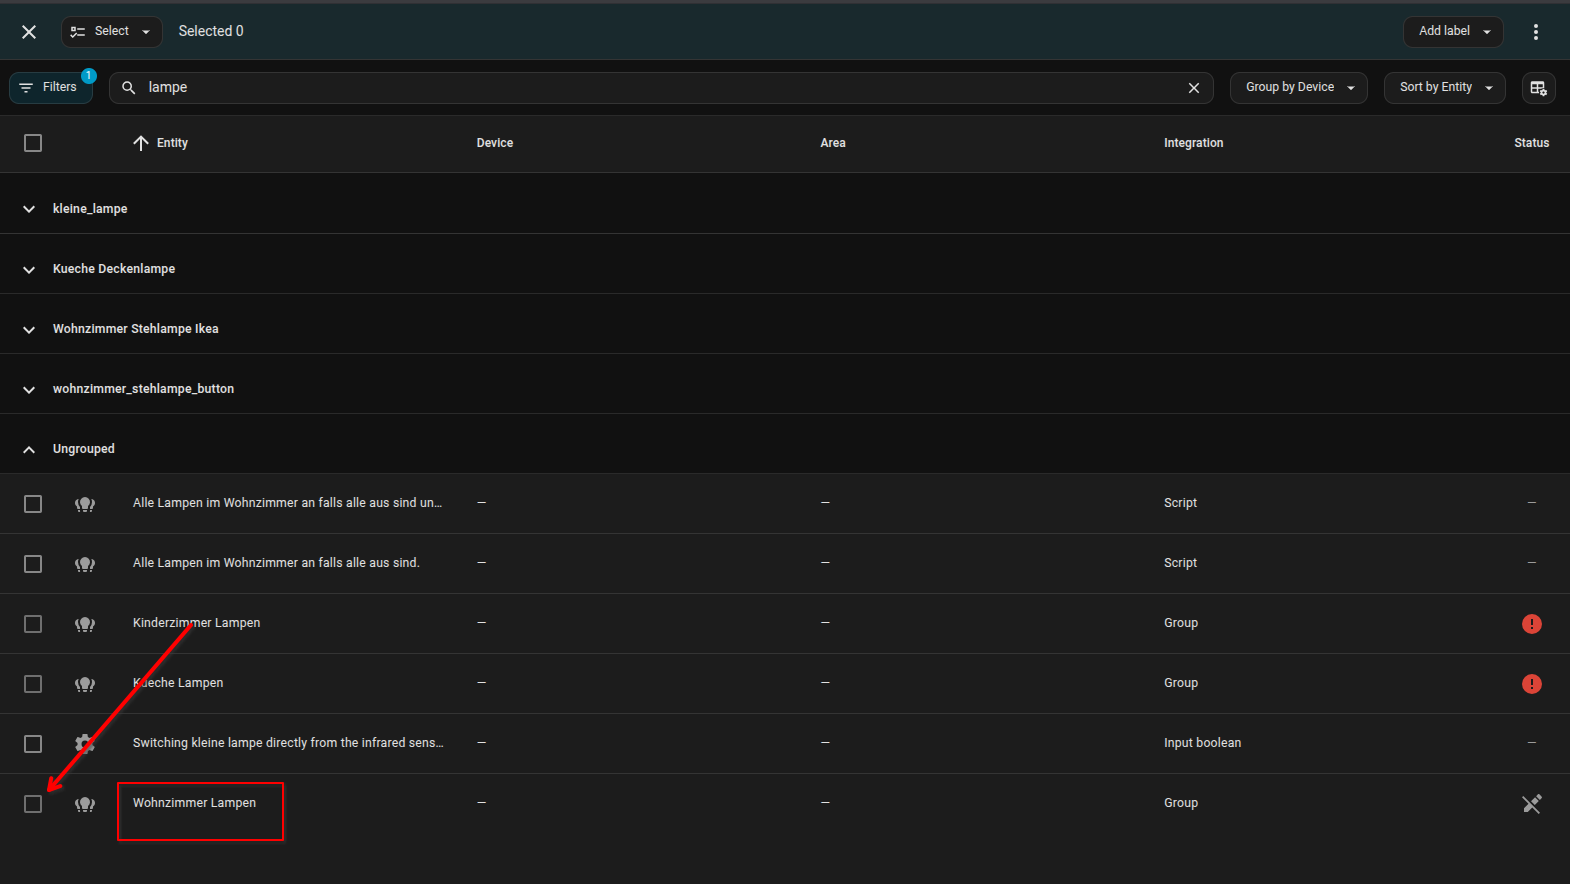Viewport: 1570px width, 884px height.
Task: Sort by the Entity column header
Action: pyautogui.click(x=172, y=143)
